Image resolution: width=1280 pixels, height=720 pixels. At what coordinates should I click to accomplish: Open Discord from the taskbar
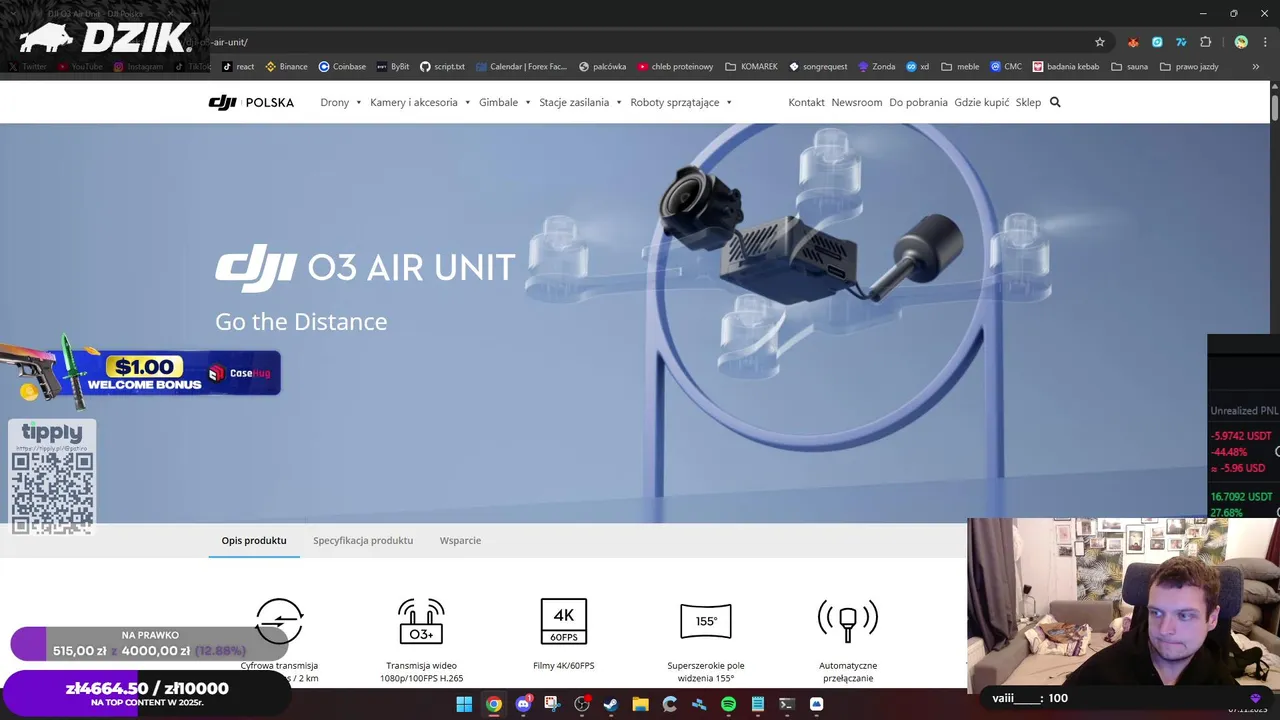click(x=523, y=704)
